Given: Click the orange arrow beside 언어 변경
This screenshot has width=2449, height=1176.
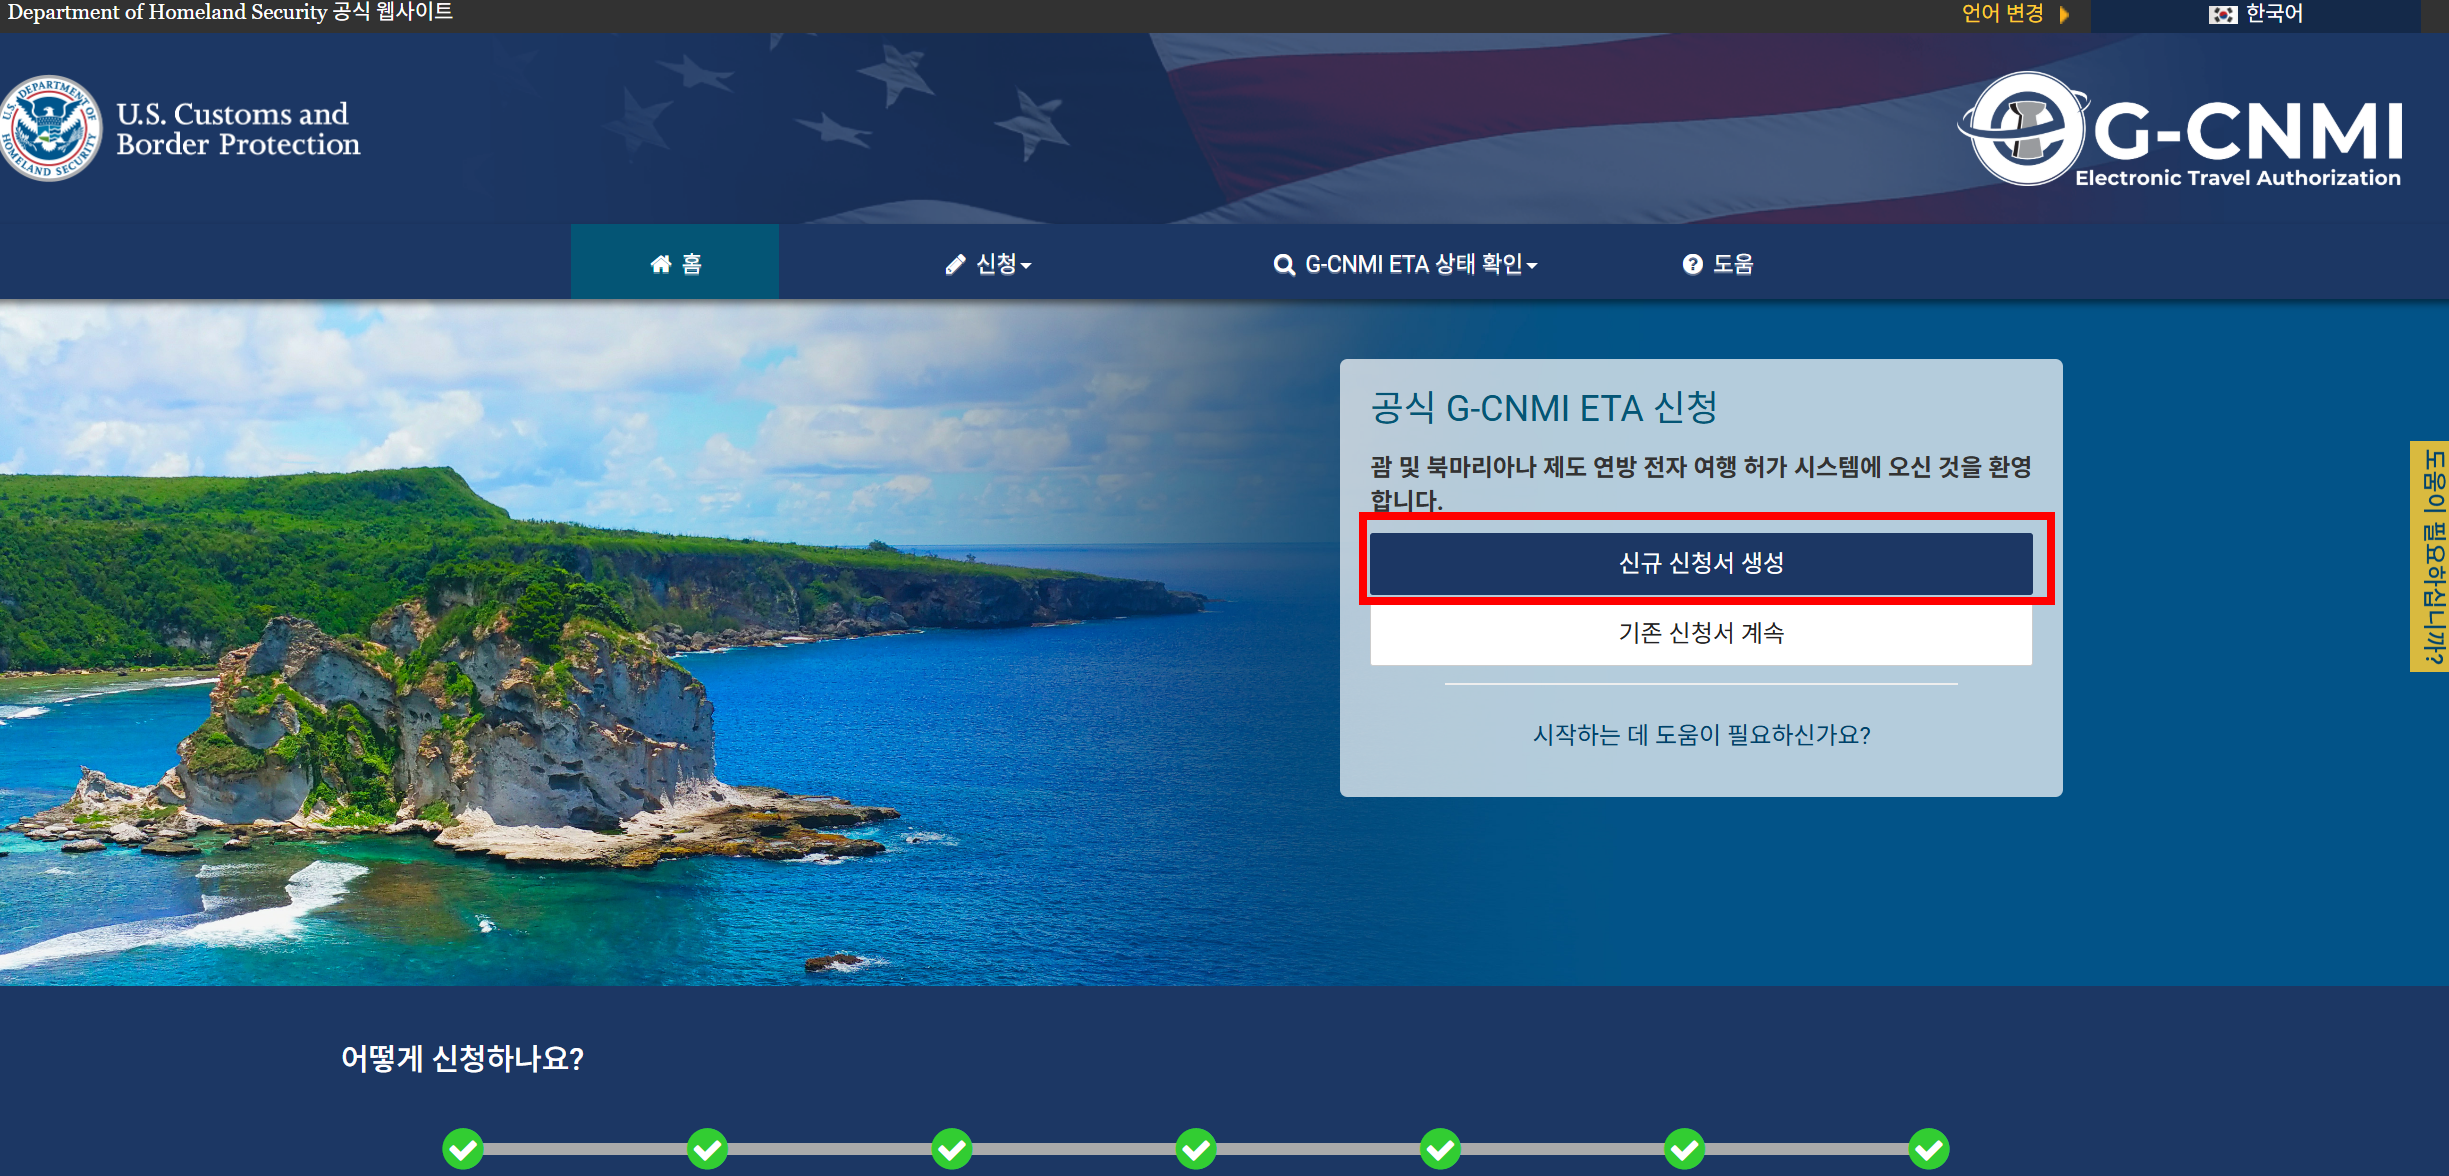Looking at the screenshot, I should point(2064,14).
